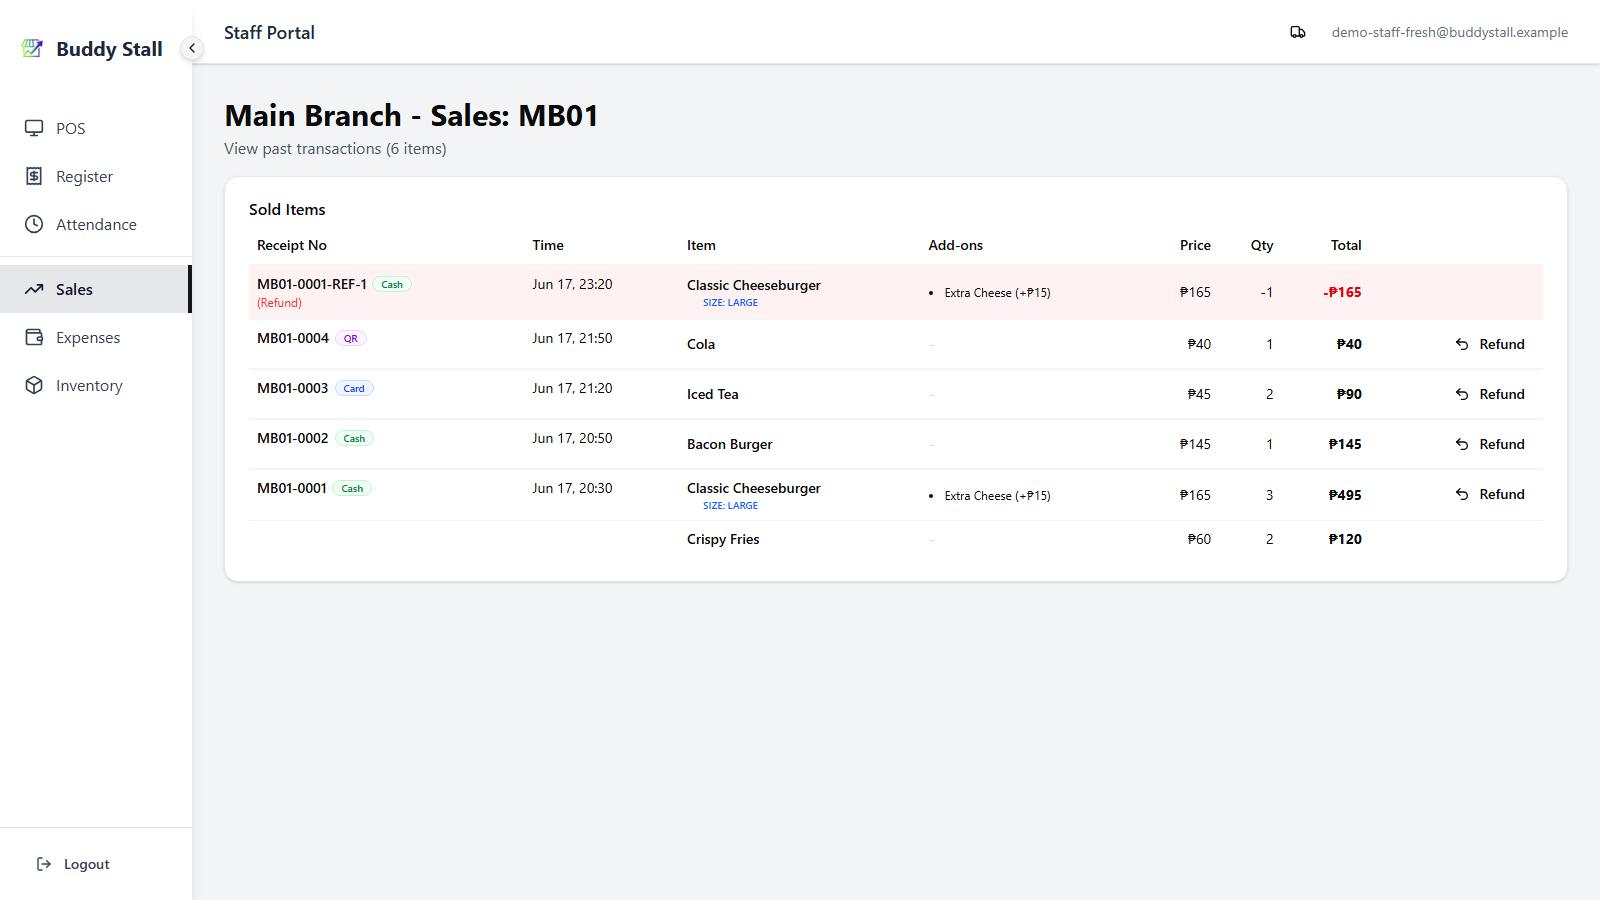Click the Iced Tea item name
This screenshot has width=1600, height=900.
(713, 394)
